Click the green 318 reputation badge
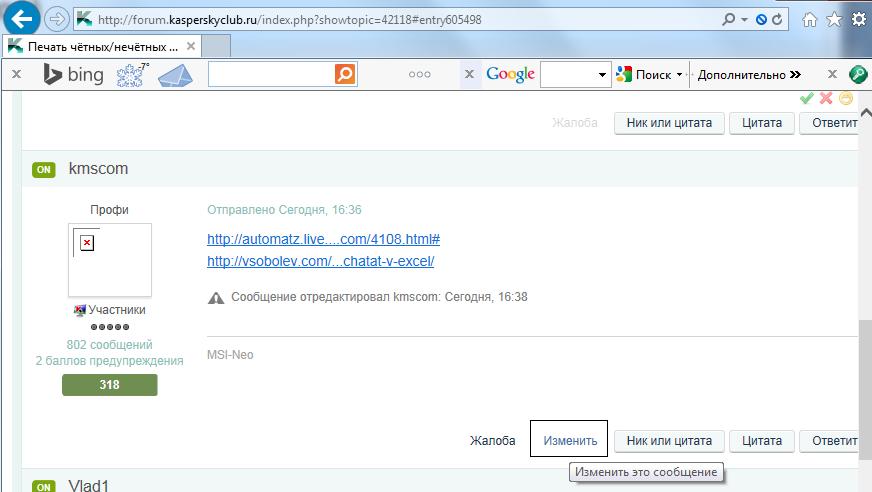Viewport: 872px width, 492px height. point(110,385)
